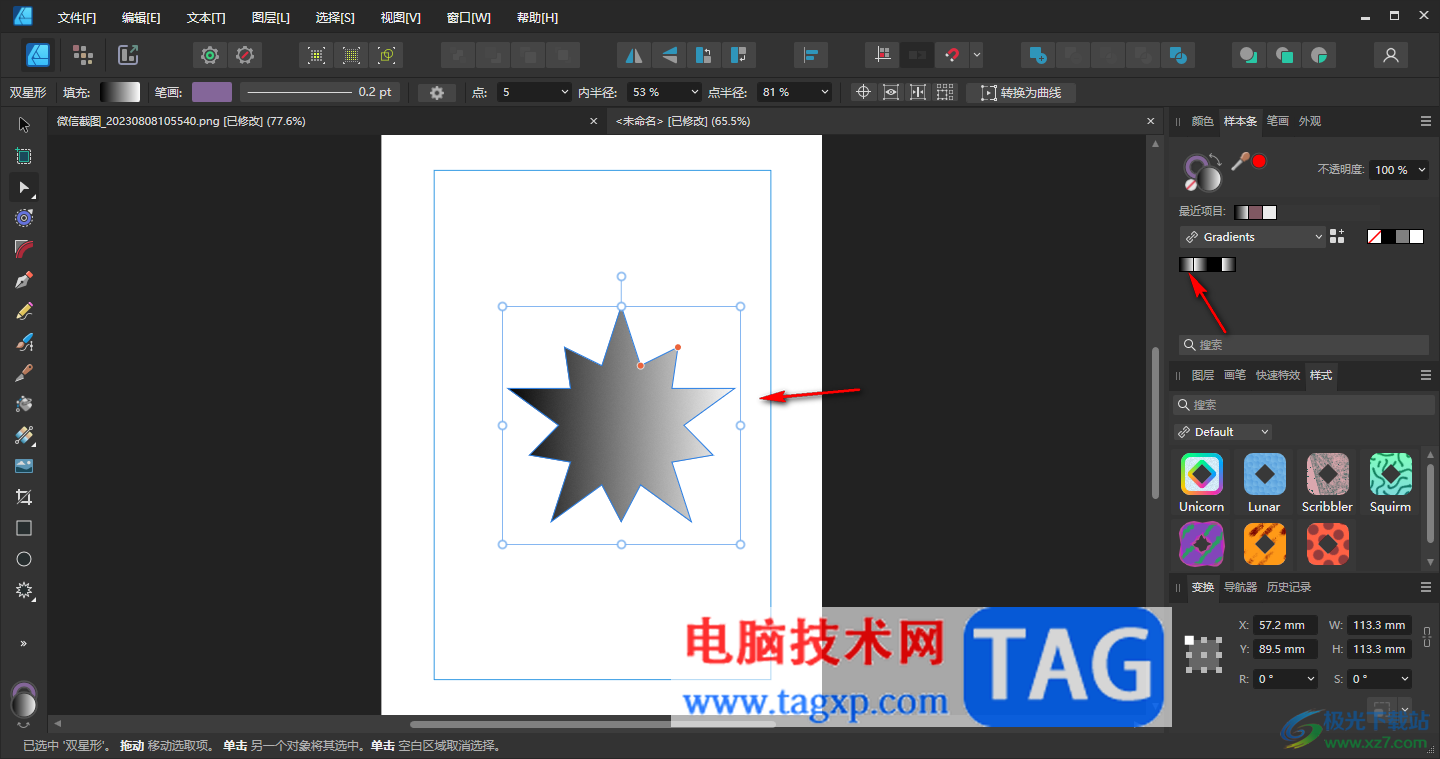Select the Rectangle tool
This screenshot has width=1440, height=759.
(x=24, y=528)
